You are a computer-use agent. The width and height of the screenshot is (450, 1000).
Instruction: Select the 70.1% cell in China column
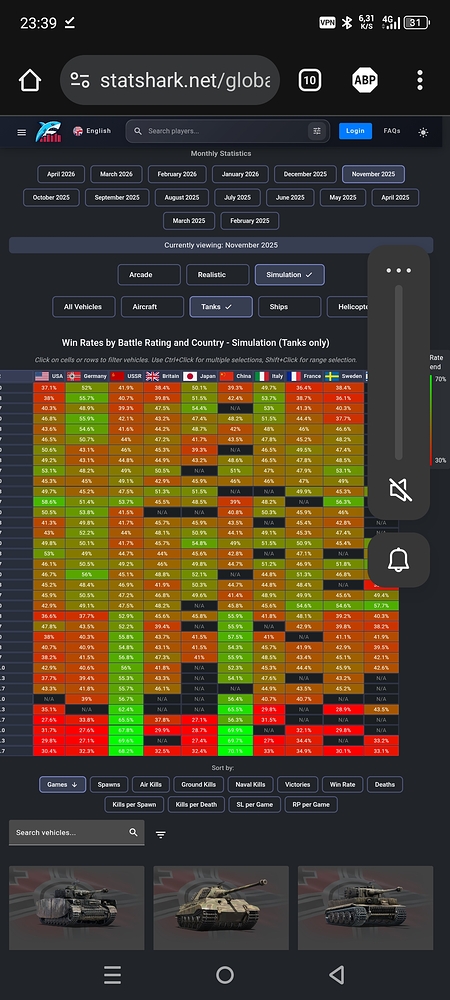pos(235,751)
